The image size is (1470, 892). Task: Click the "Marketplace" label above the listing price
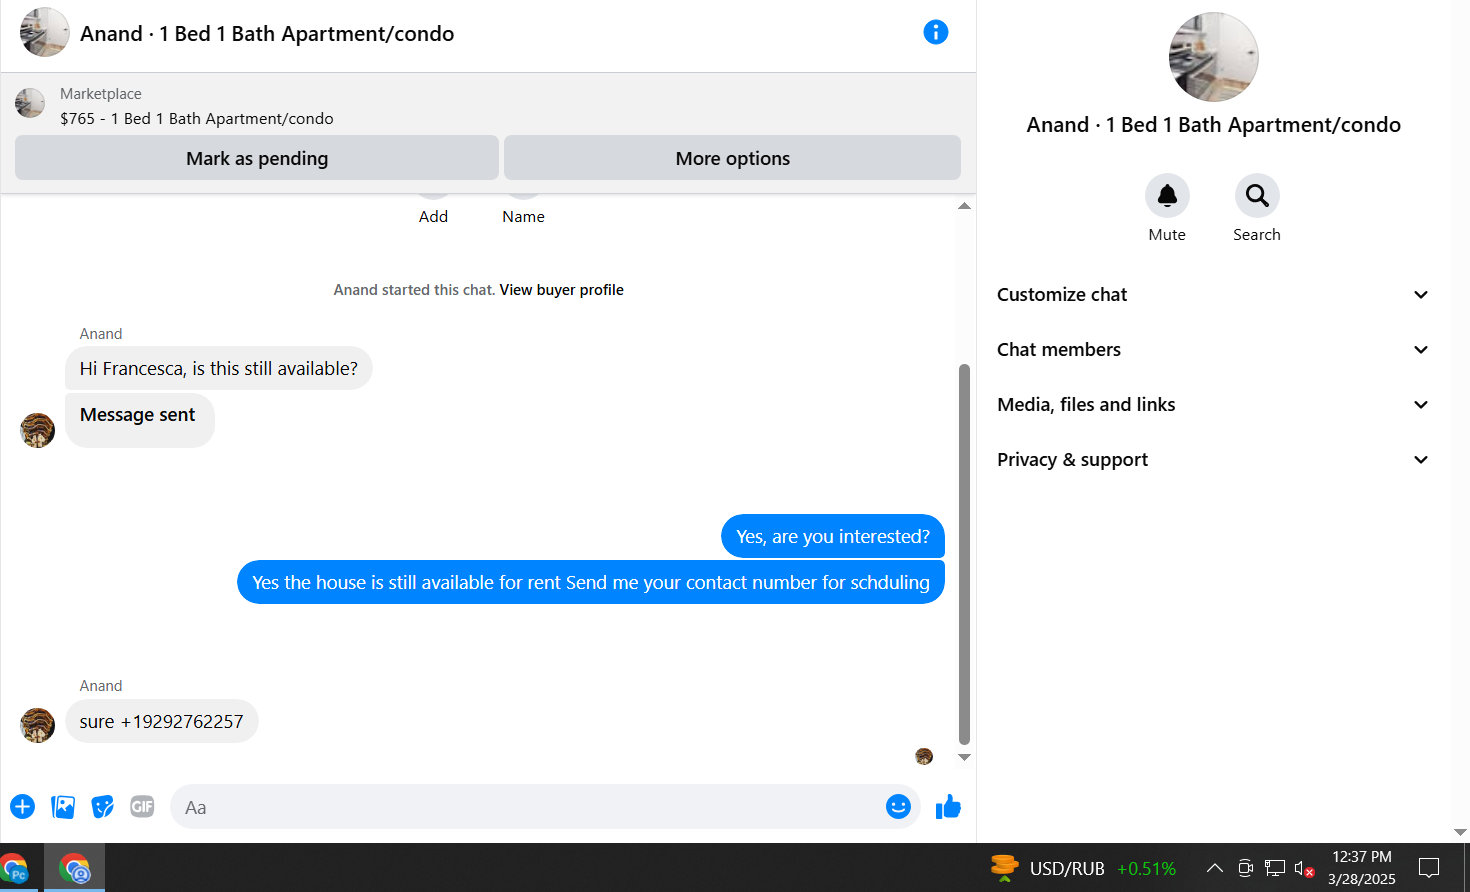(101, 94)
